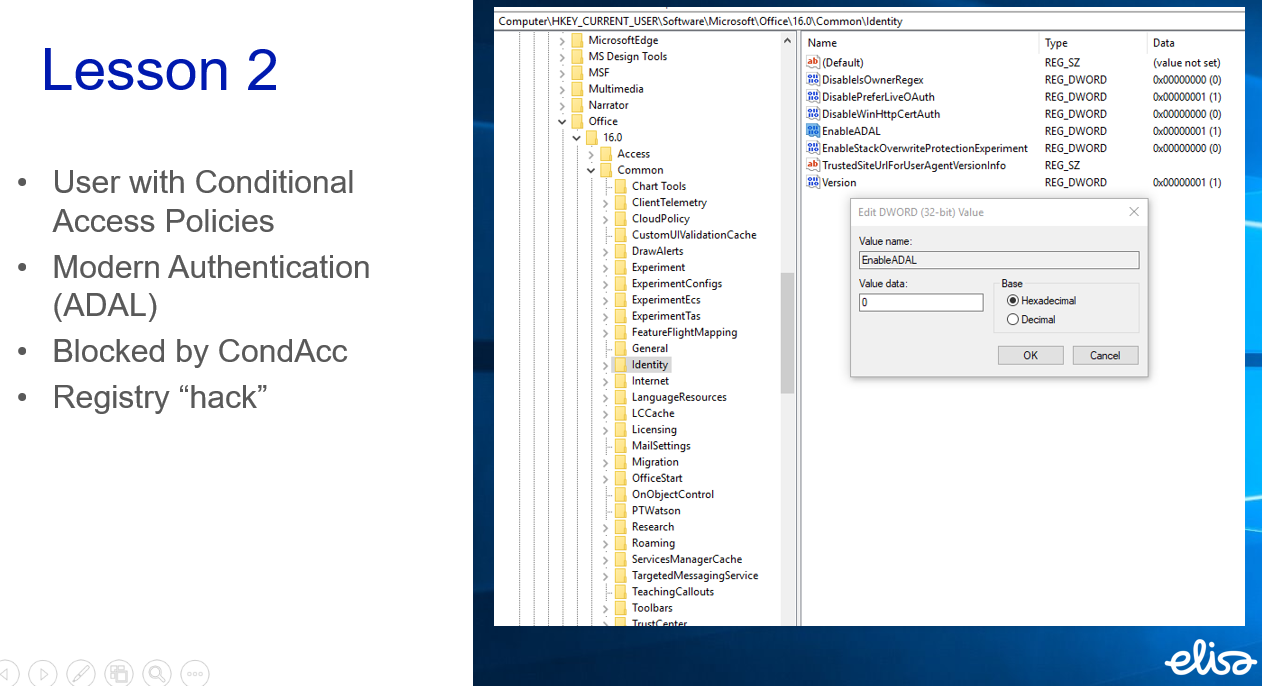1262x686 pixels.
Task: Select the Hexadecimal radio button
Action: (x=1013, y=300)
